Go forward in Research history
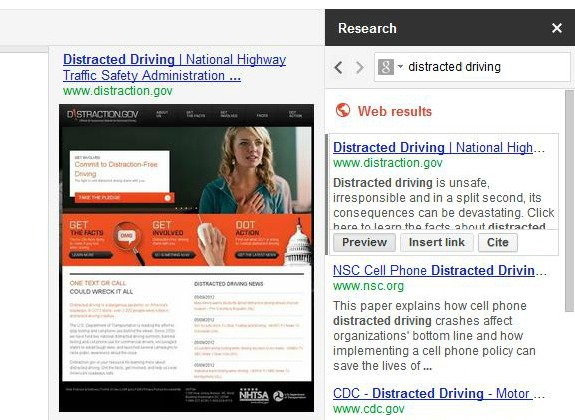Image resolution: width=575 pixels, height=420 pixels. [360, 67]
